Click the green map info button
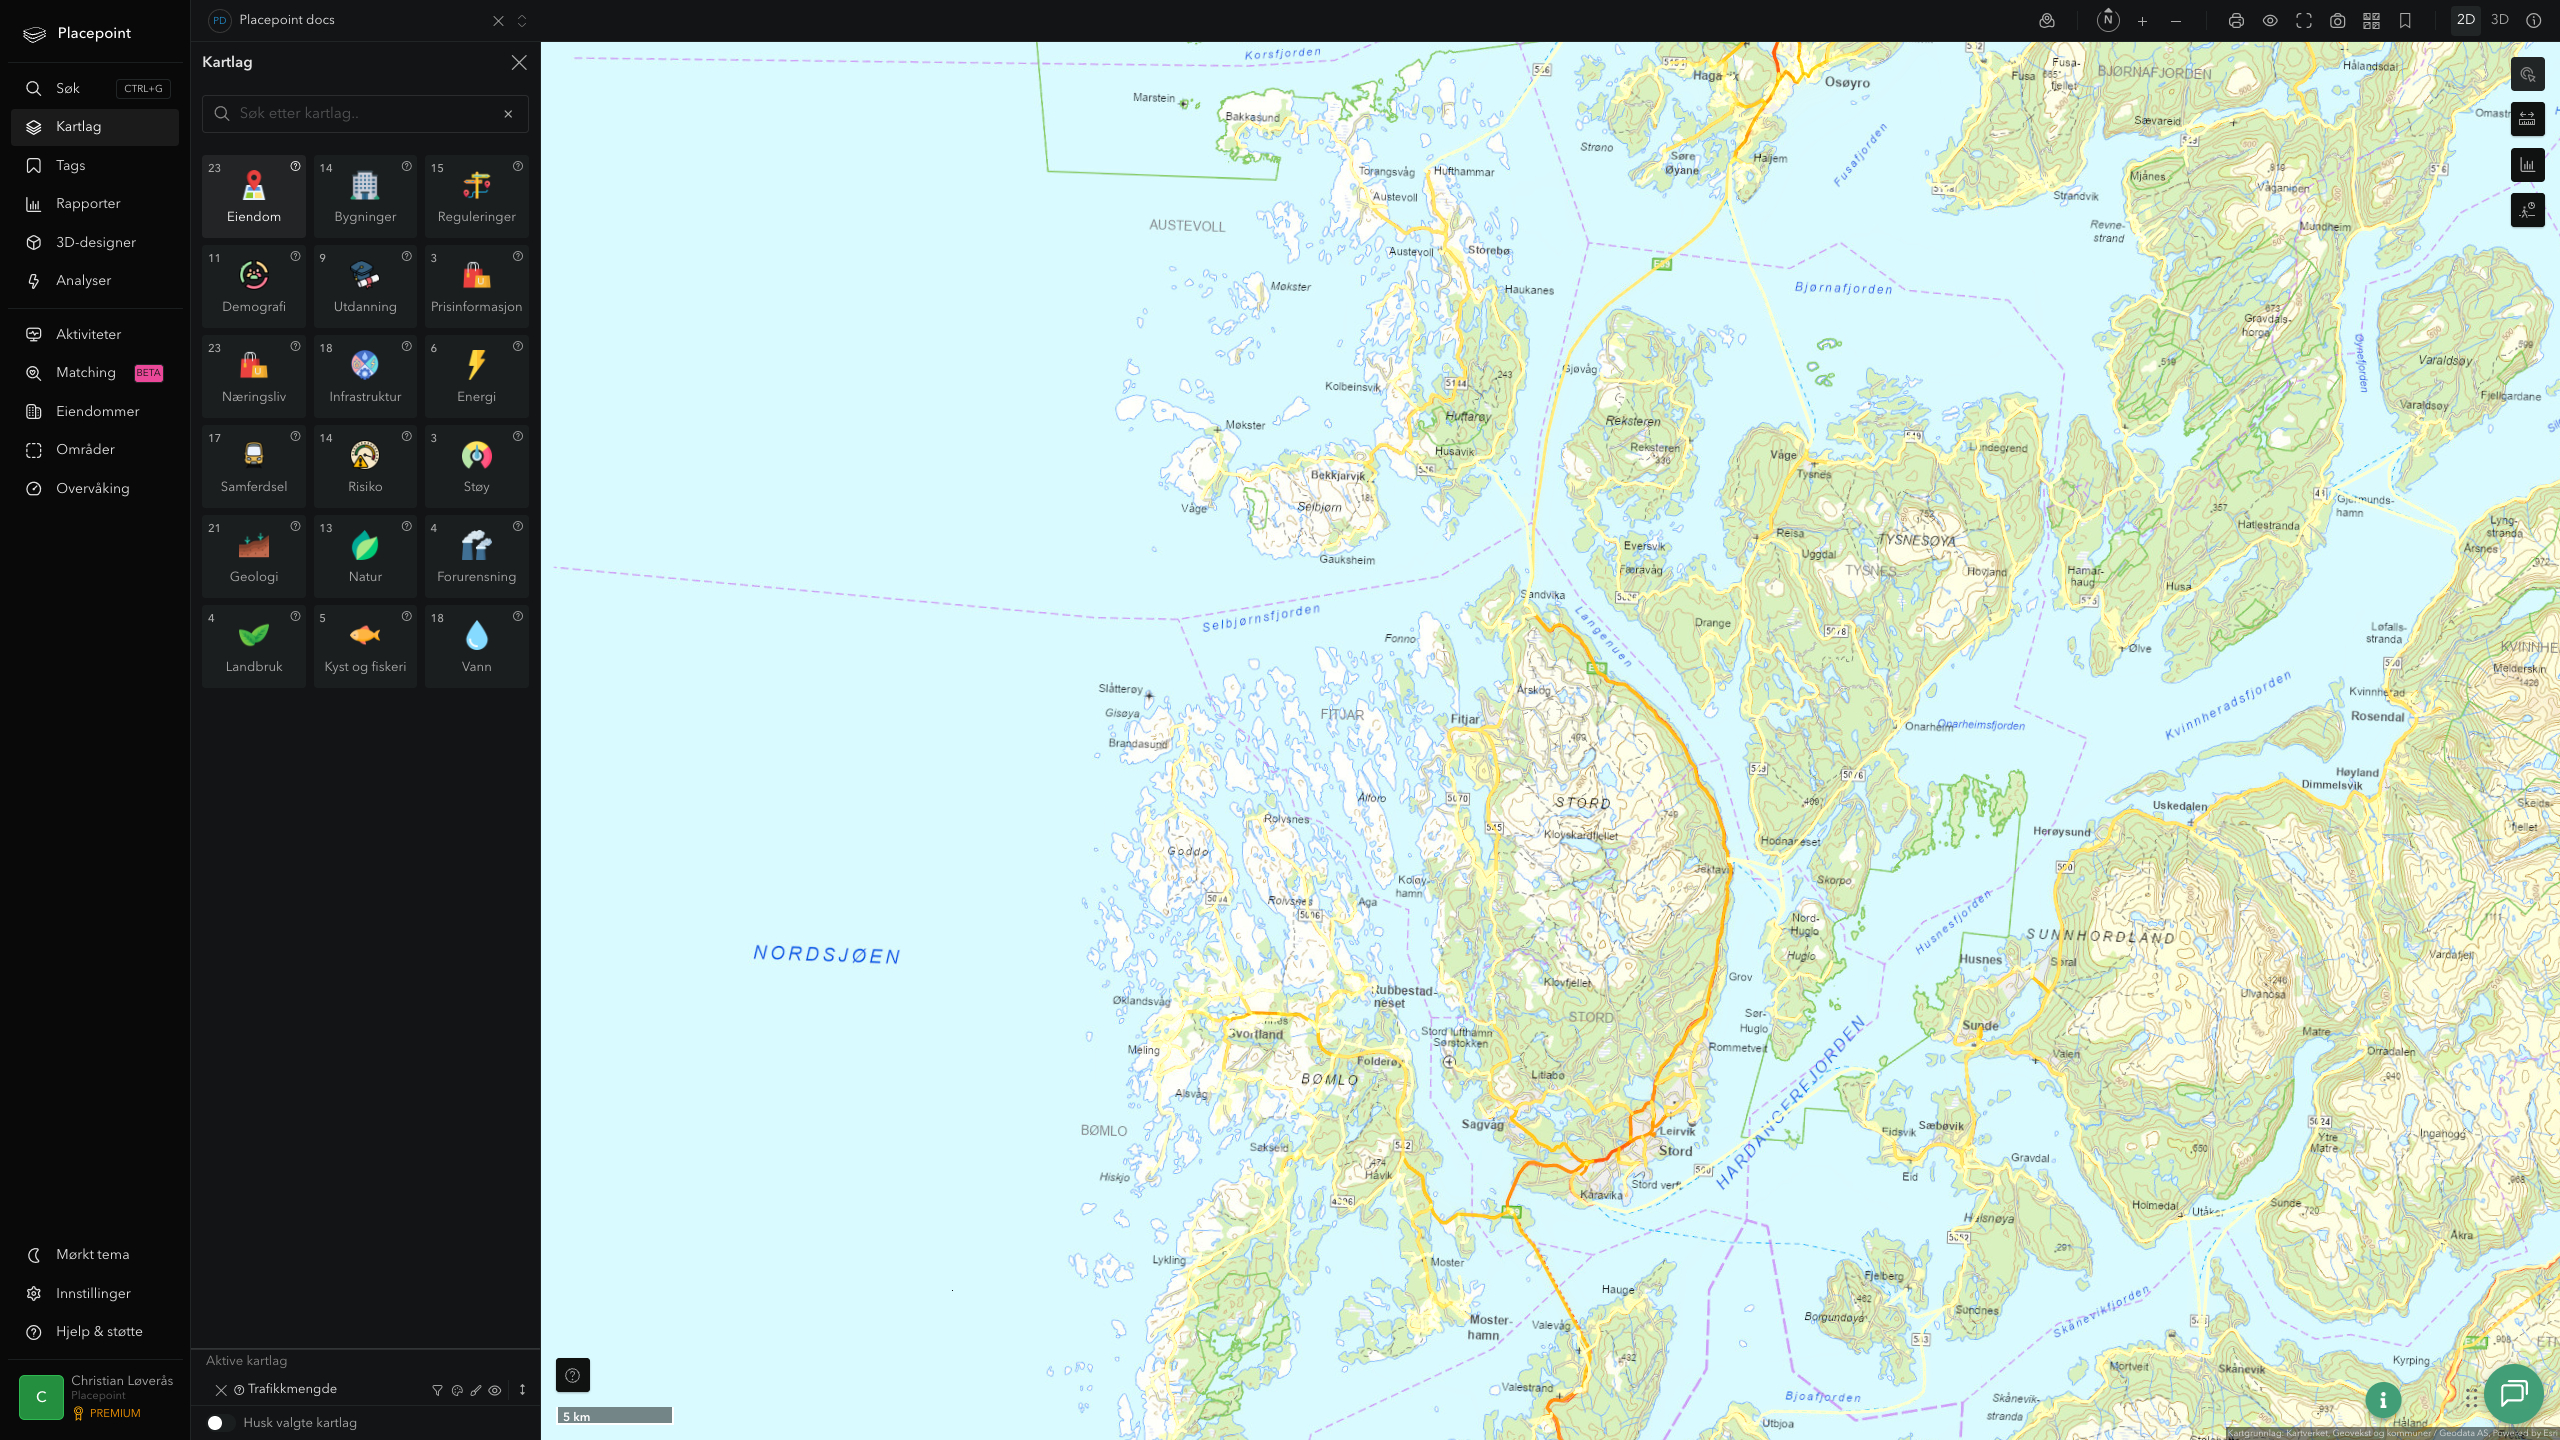 click(x=2383, y=1400)
